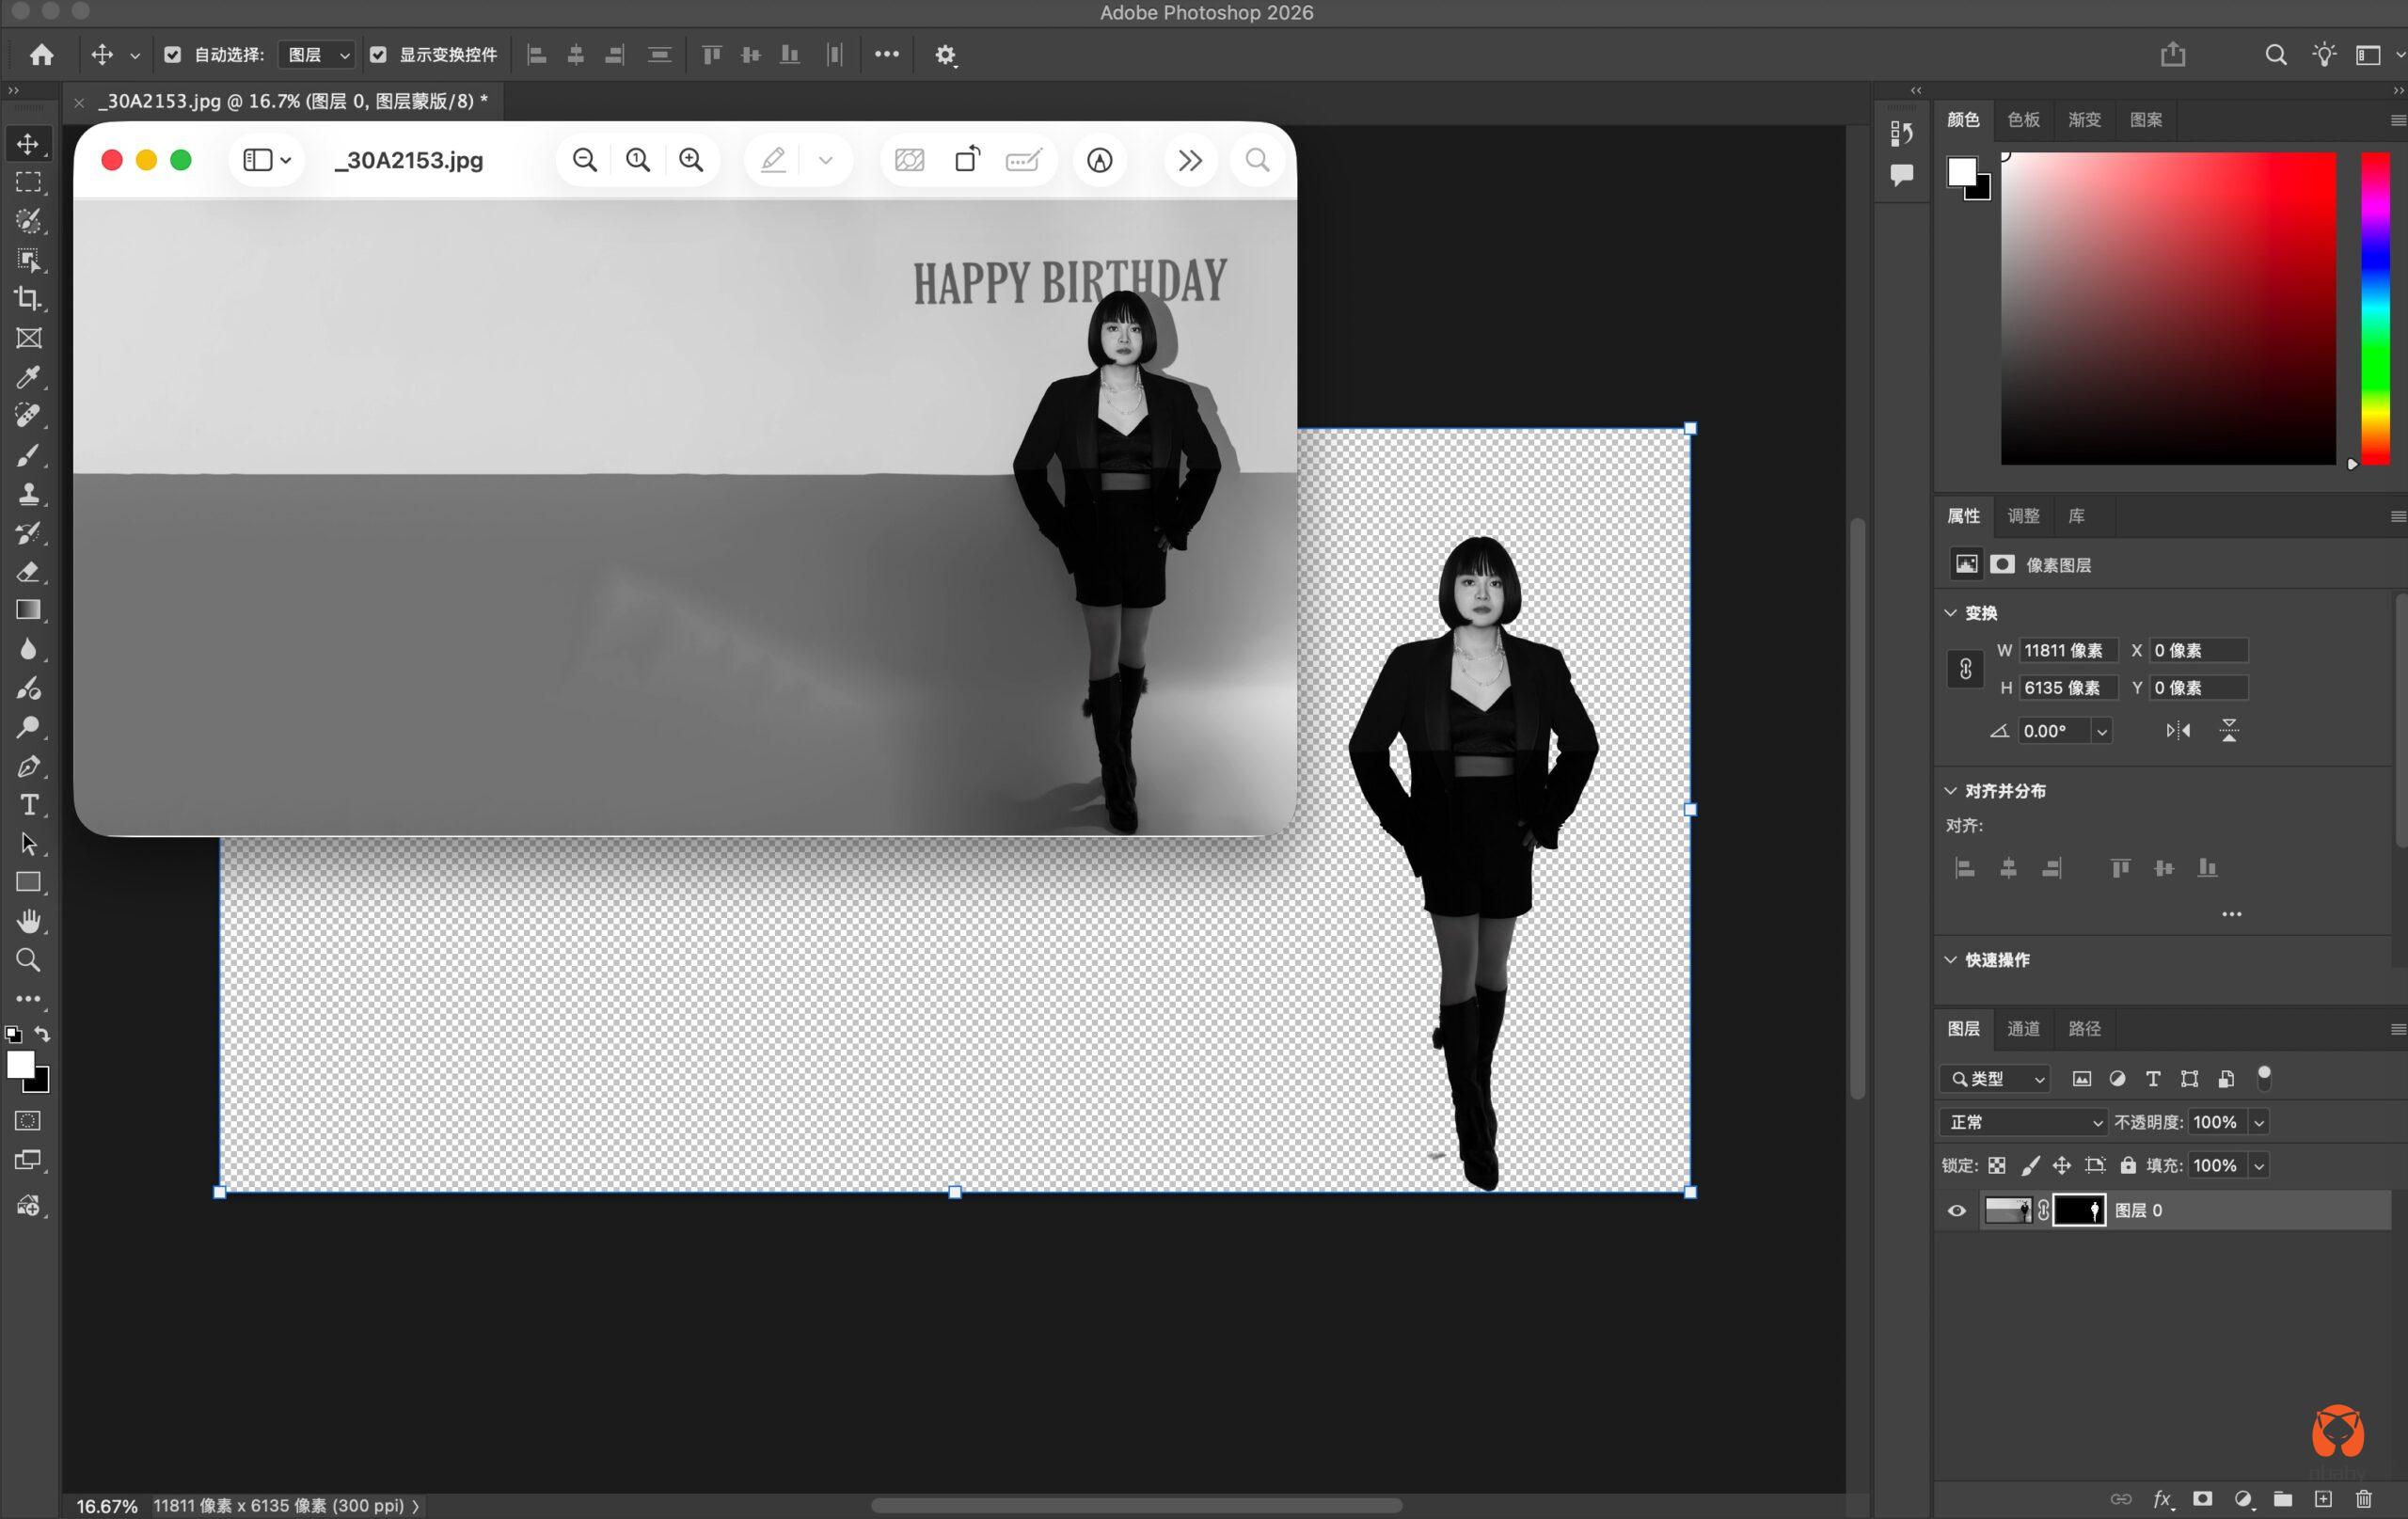Open the 正常 blend mode dropdown
This screenshot has height=1519, width=2408.
[2023, 1122]
